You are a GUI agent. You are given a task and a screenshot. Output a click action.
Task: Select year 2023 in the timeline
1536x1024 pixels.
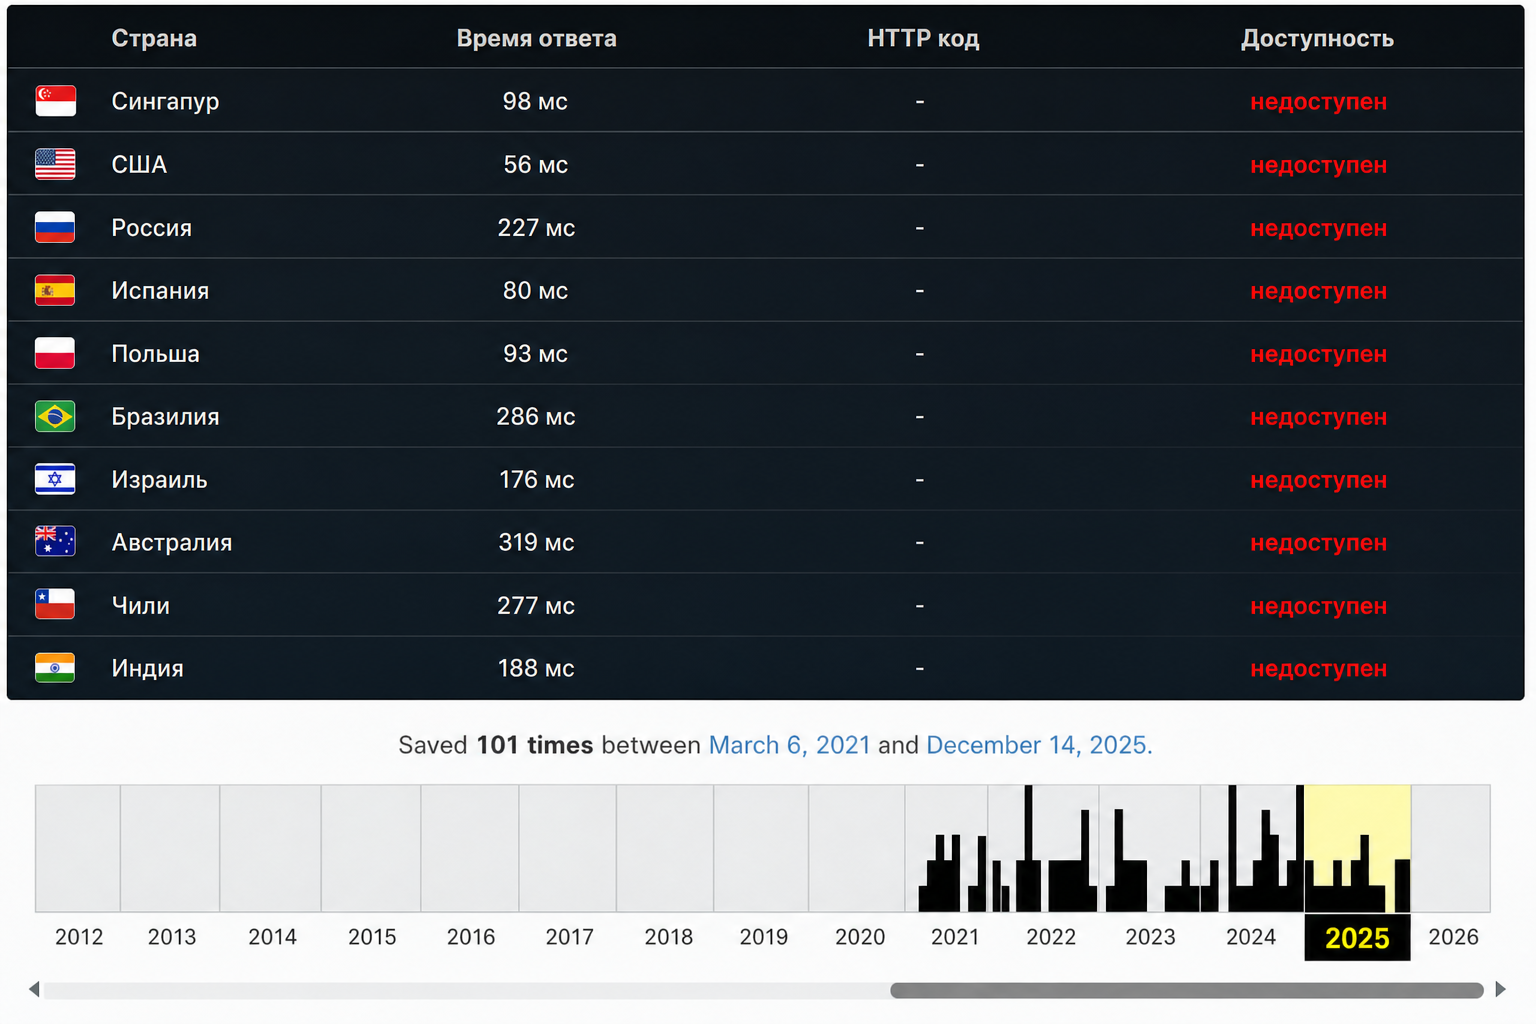(1150, 937)
